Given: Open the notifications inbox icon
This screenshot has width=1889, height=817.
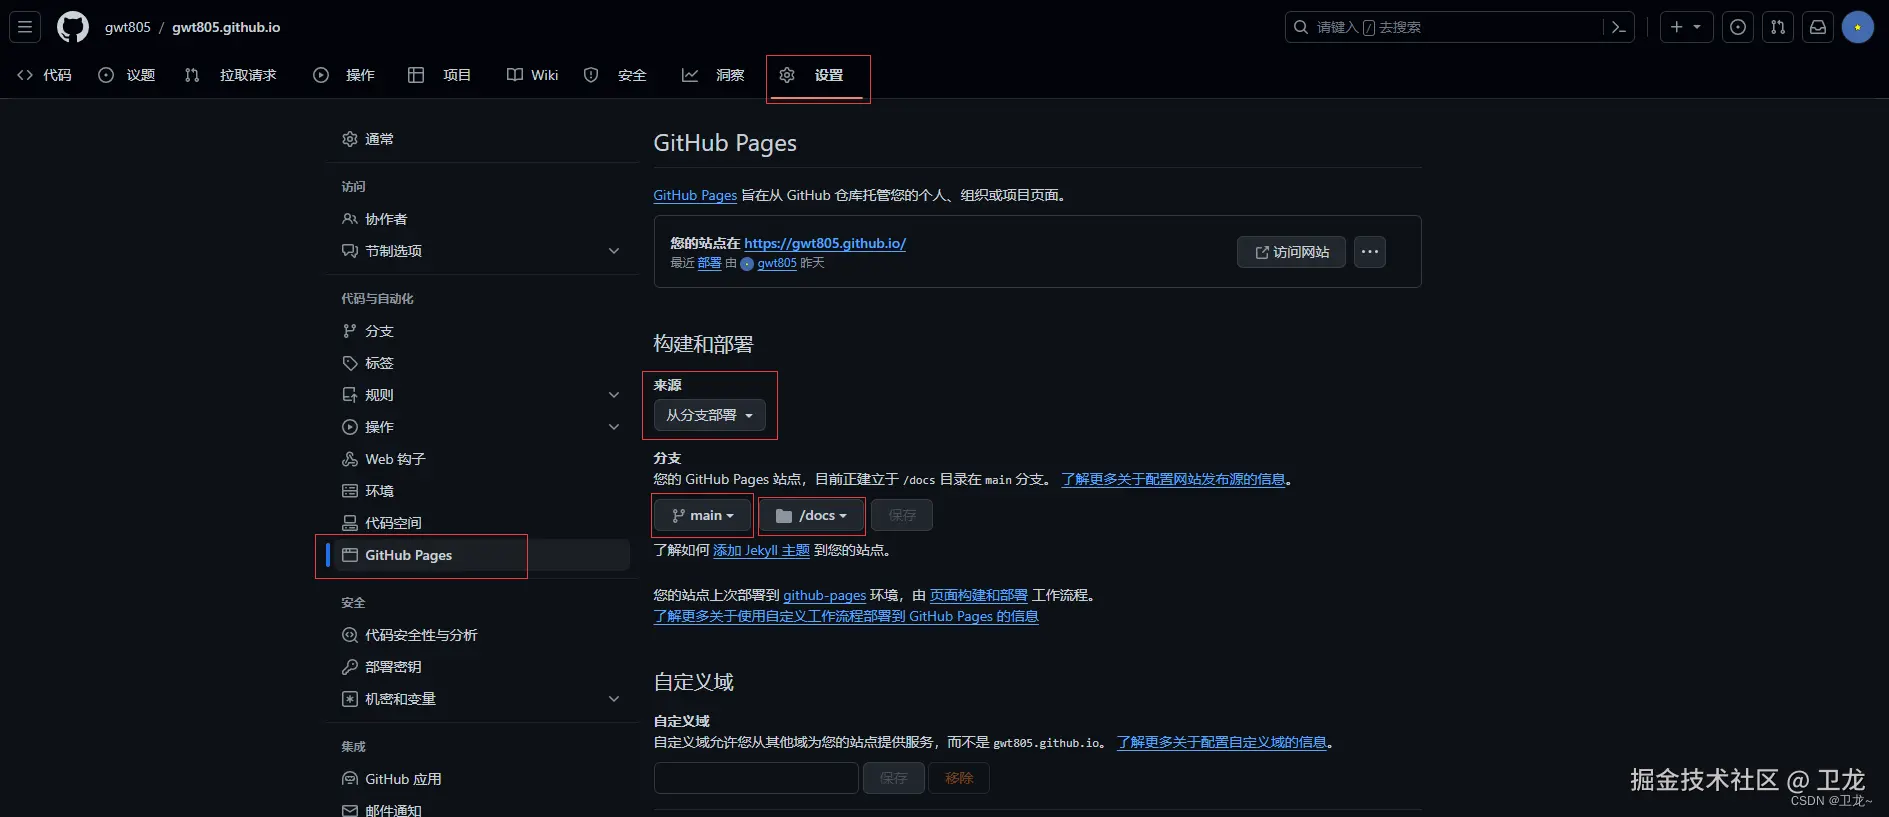Looking at the screenshot, I should 1818,27.
